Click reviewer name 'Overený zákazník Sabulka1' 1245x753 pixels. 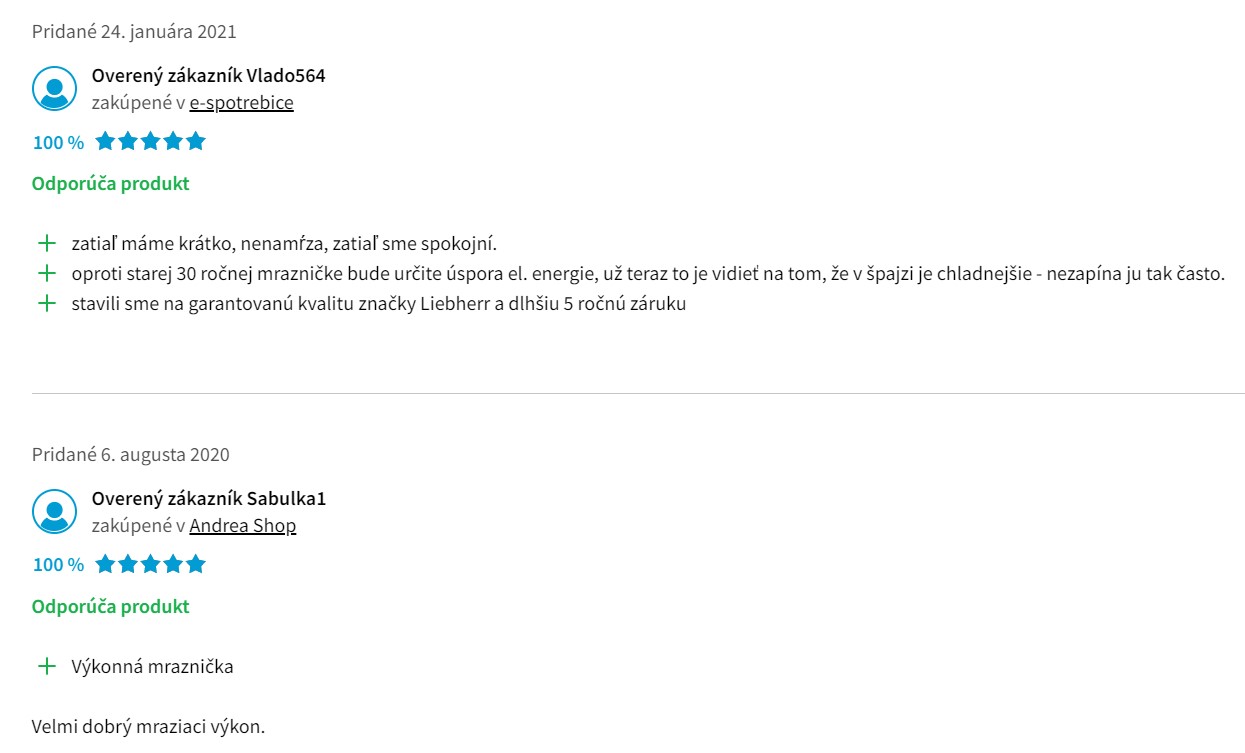click(209, 498)
